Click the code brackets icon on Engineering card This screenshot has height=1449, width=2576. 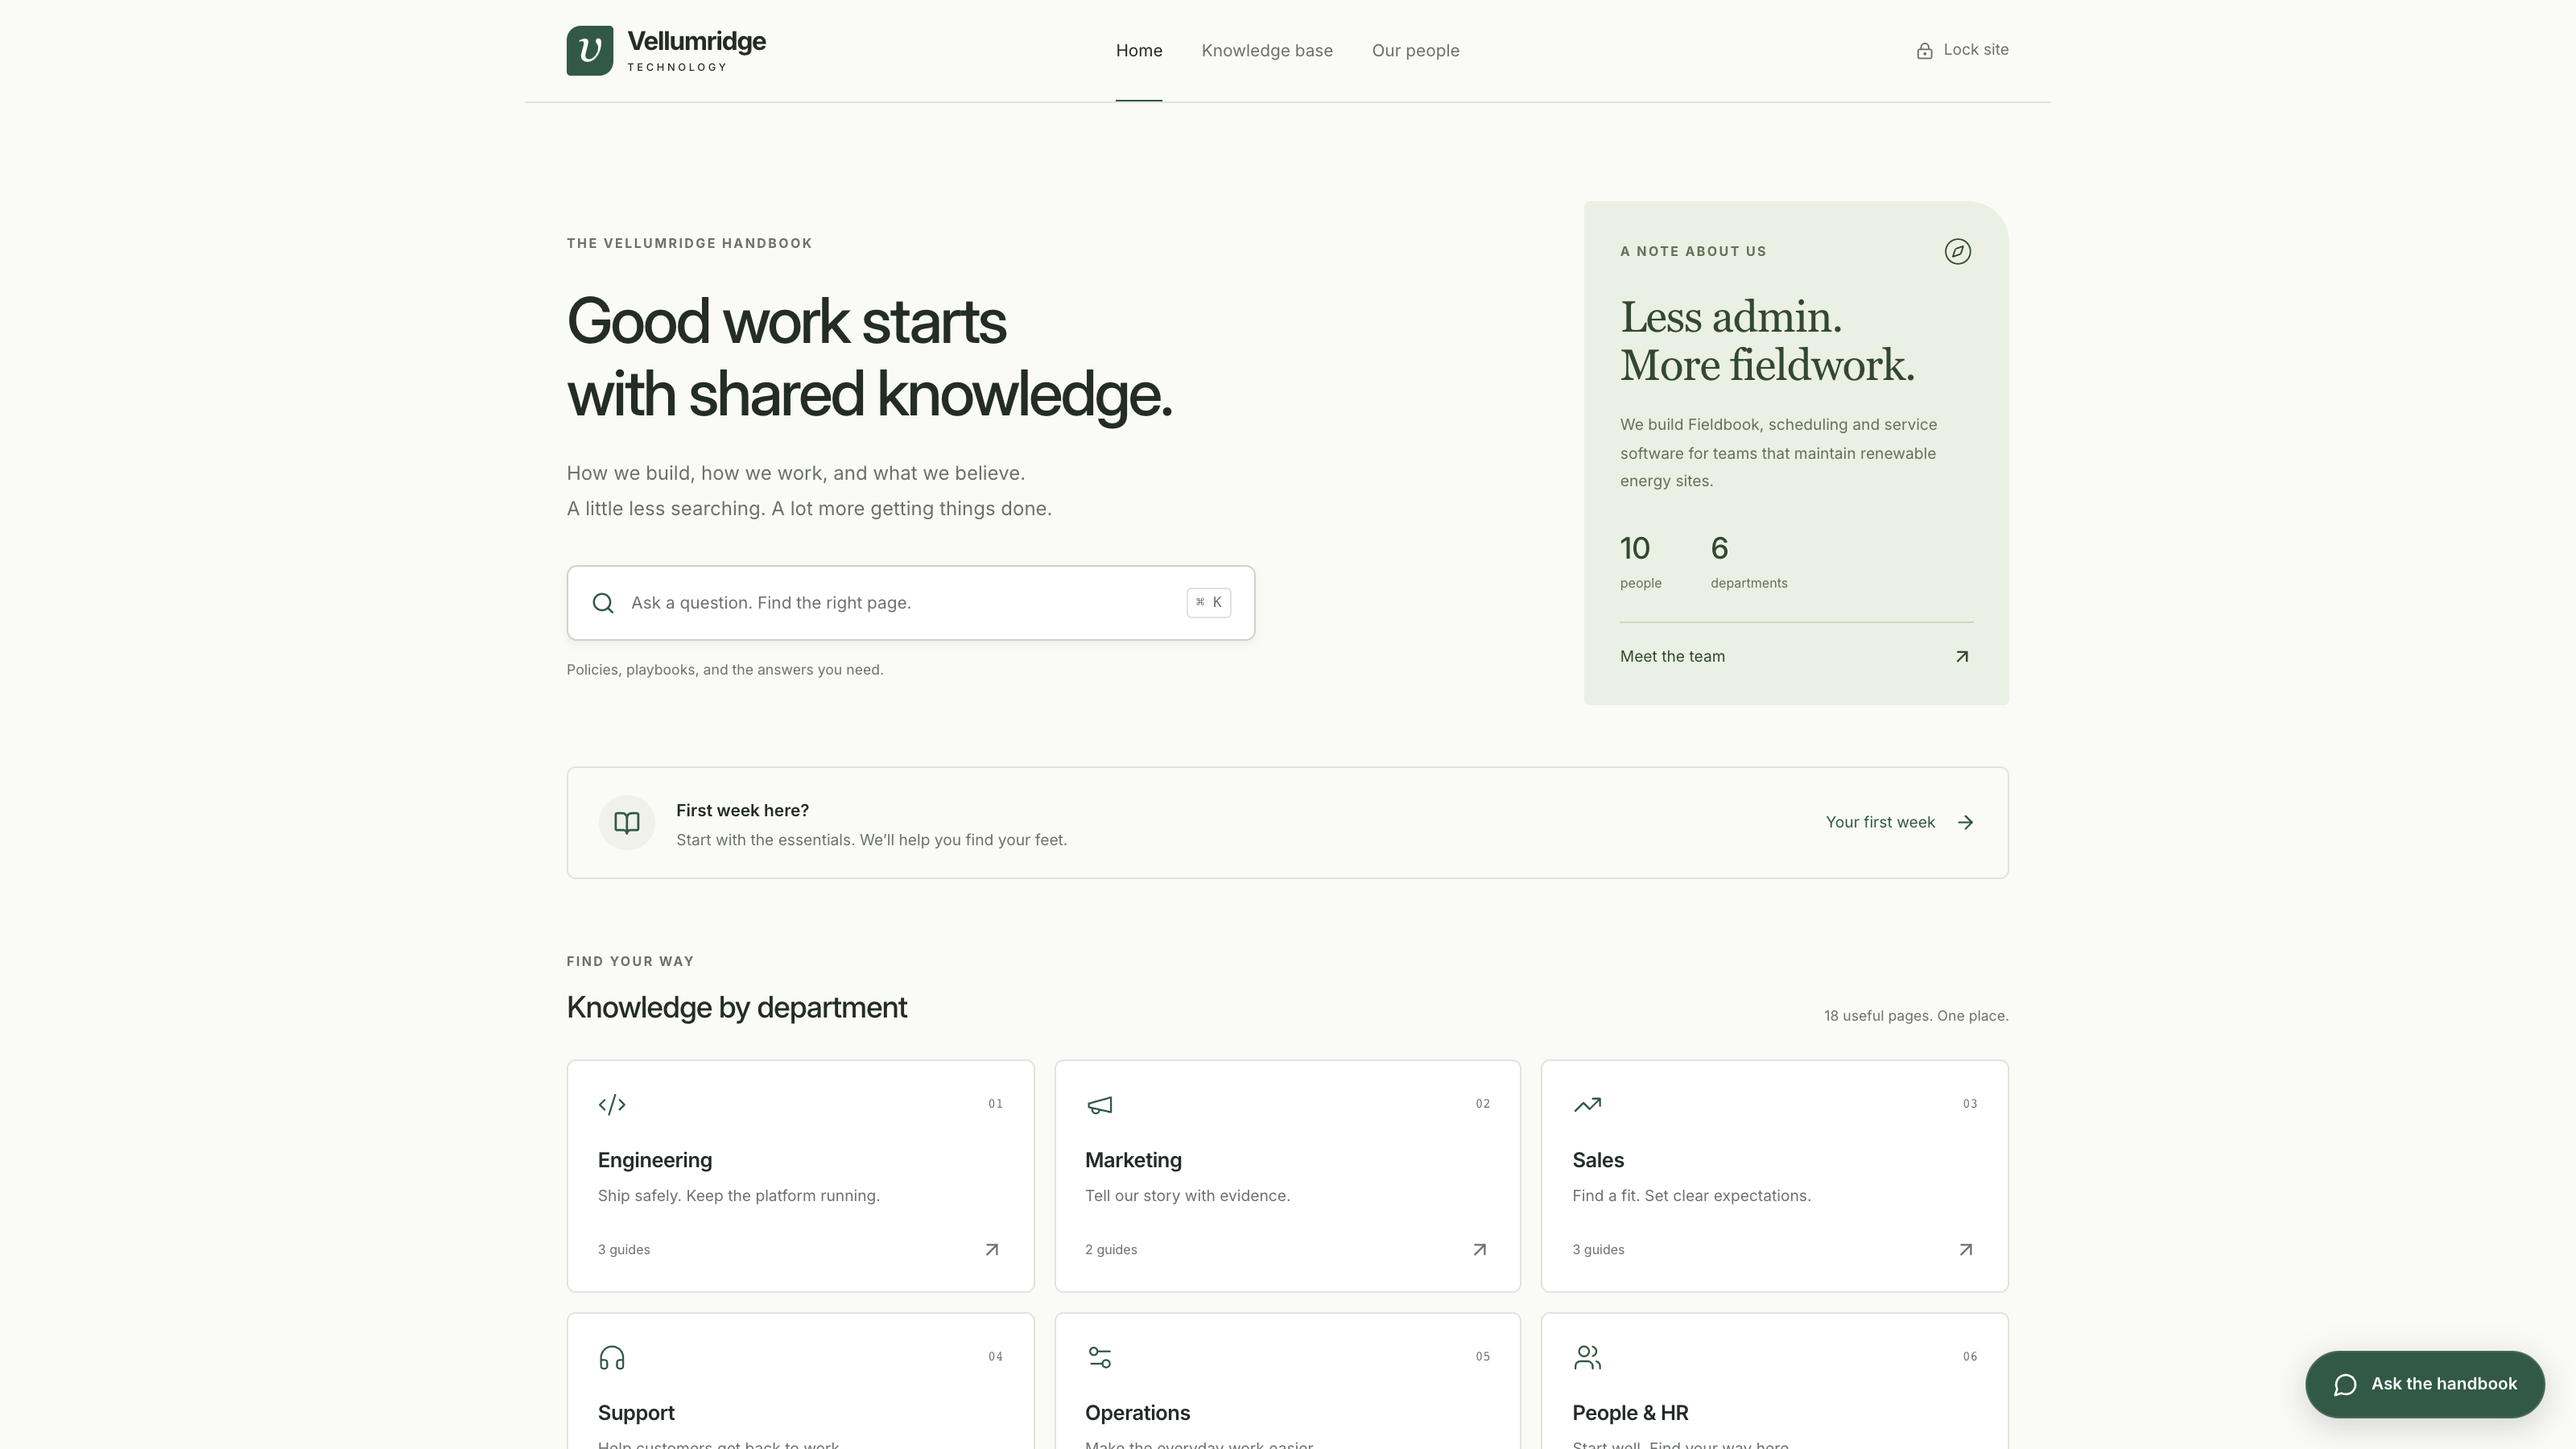click(x=612, y=1104)
